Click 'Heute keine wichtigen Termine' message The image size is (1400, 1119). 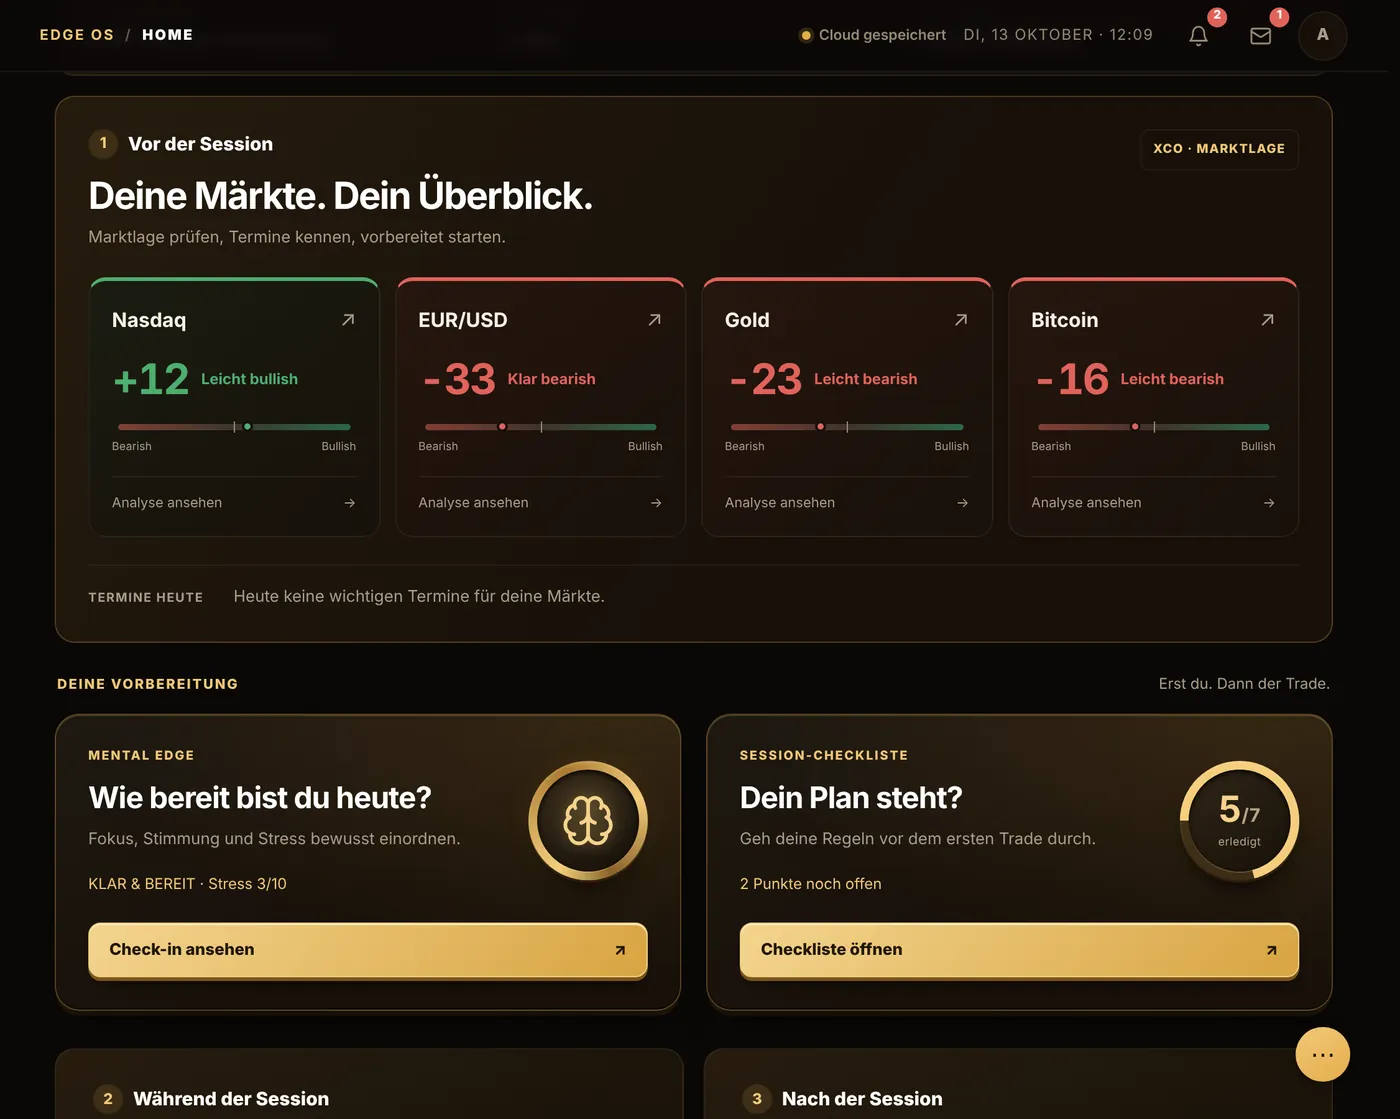click(x=419, y=596)
